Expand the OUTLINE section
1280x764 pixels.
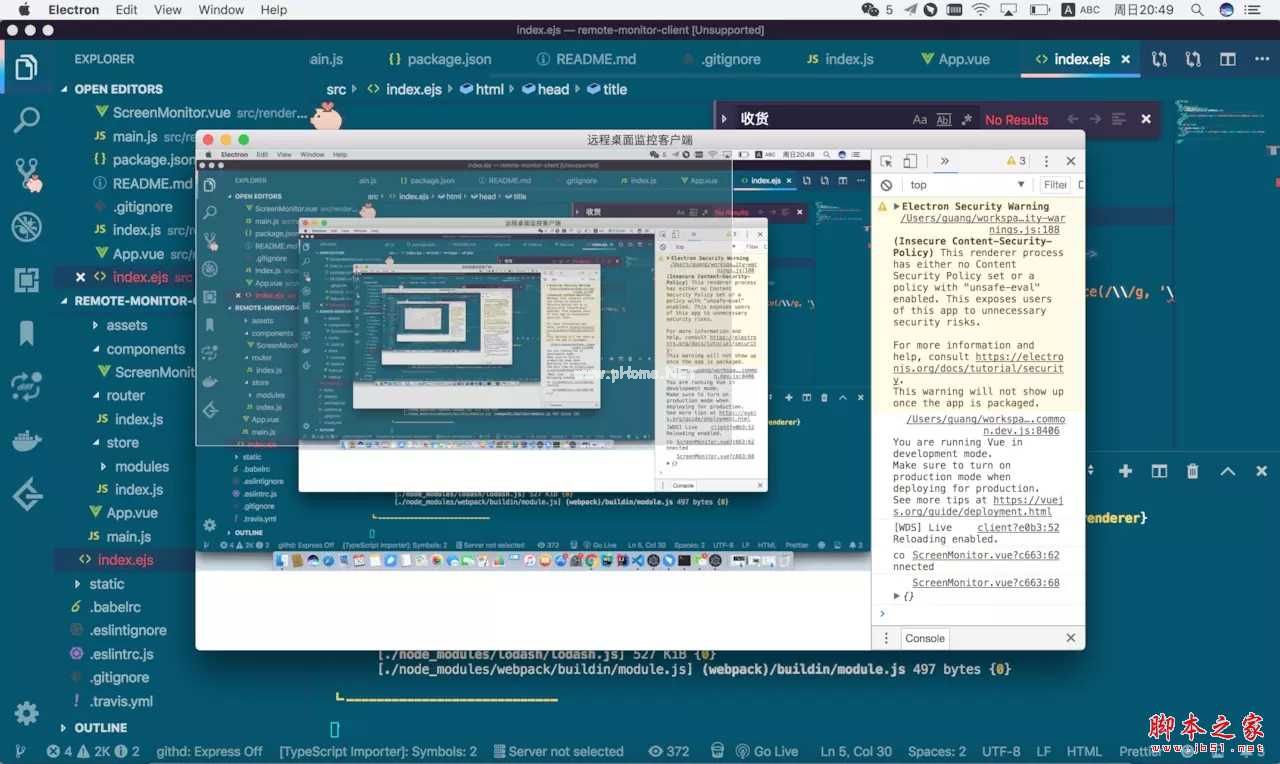[x=100, y=728]
